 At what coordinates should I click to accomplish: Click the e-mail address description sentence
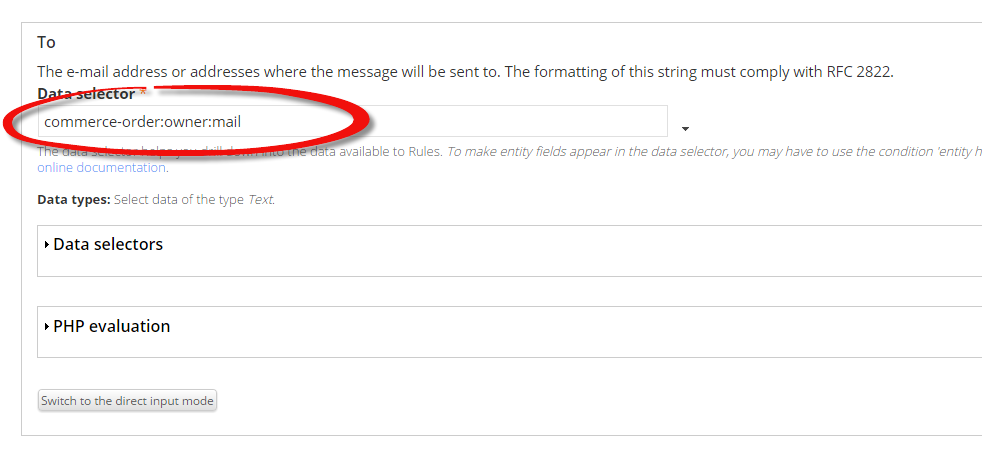click(x=465, y=72)
